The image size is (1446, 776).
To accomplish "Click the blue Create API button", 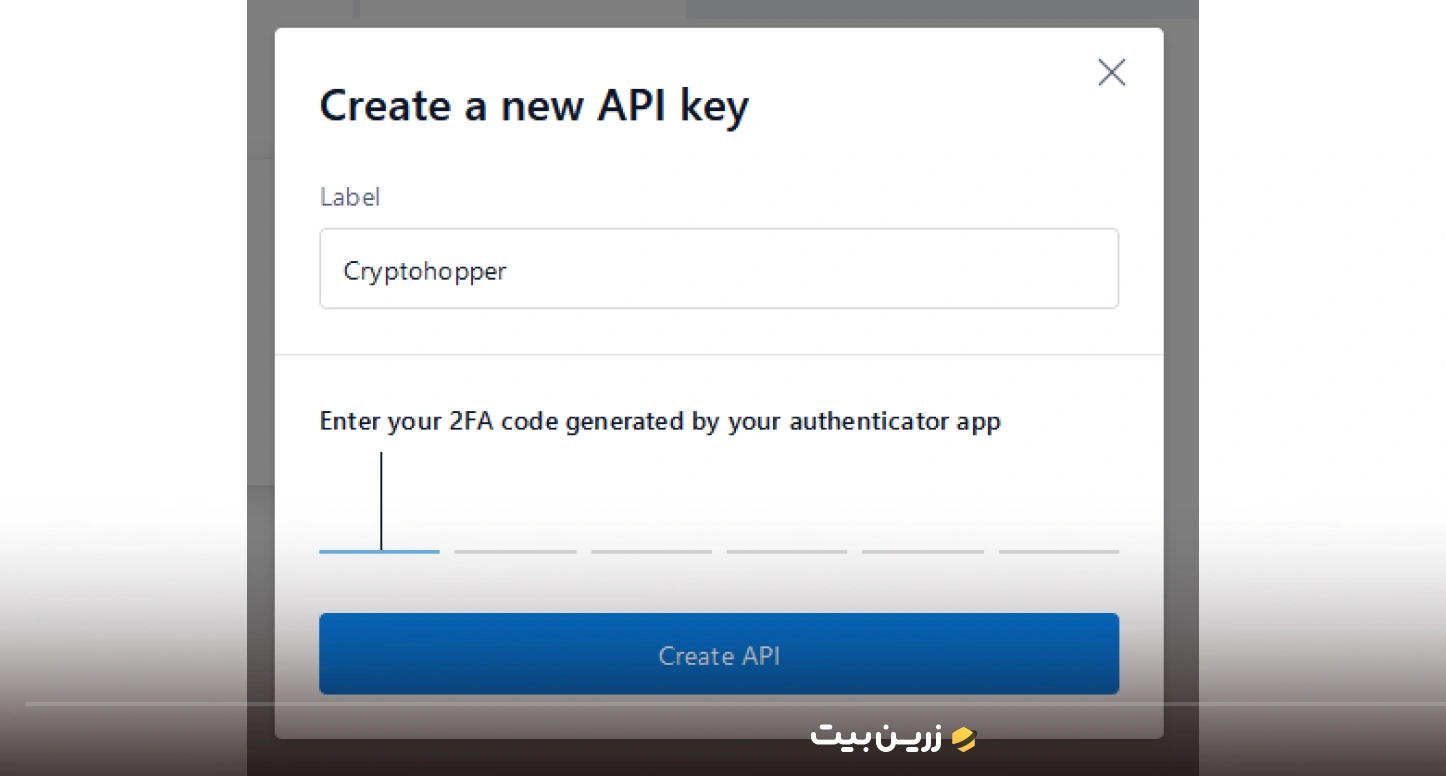I will [x=719, y=654].
